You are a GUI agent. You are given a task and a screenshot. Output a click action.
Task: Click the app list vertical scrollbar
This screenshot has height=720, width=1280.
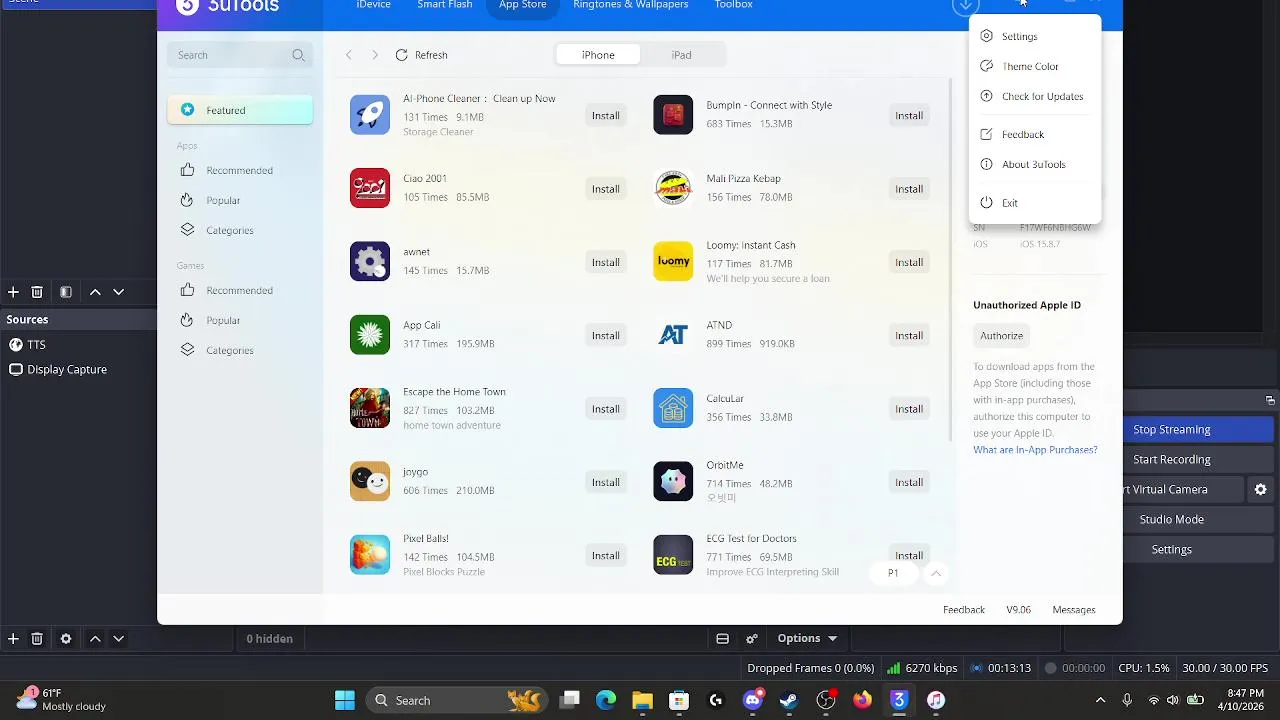pyautogui.click(x=951, y=260)
